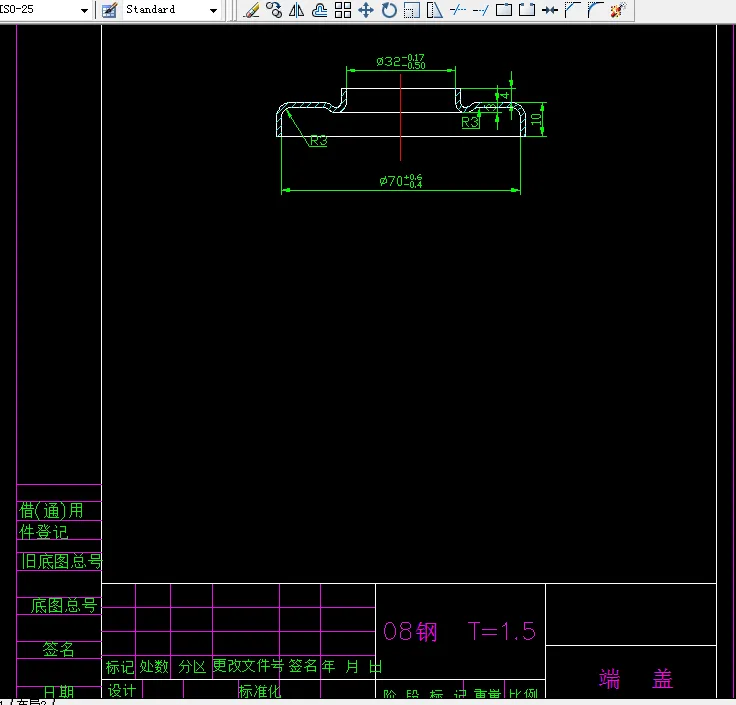Click the 分区 cell in revision table

tap(192, 667)
